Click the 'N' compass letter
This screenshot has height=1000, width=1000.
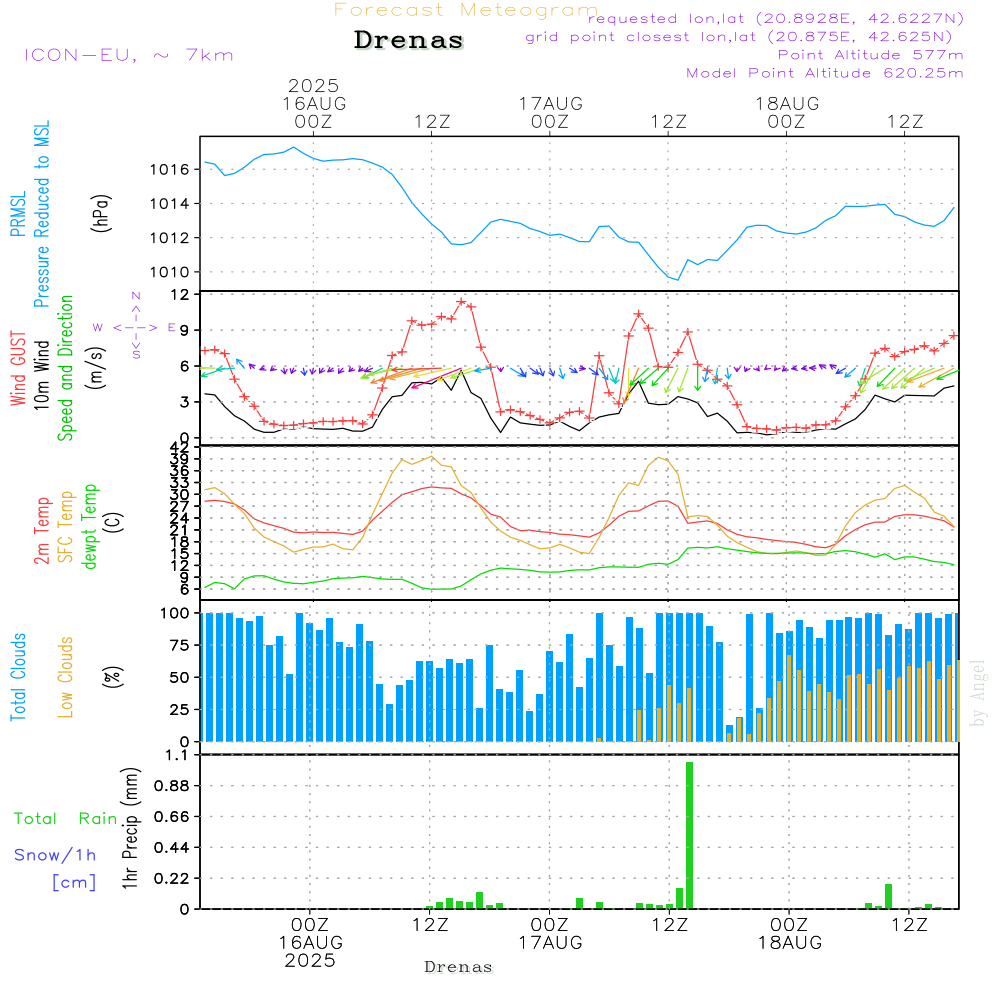coord(136,296)
